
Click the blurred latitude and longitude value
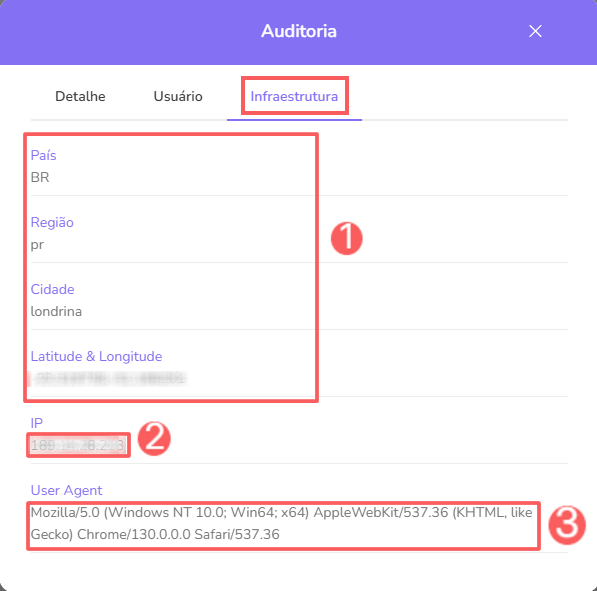click(109, 379)
